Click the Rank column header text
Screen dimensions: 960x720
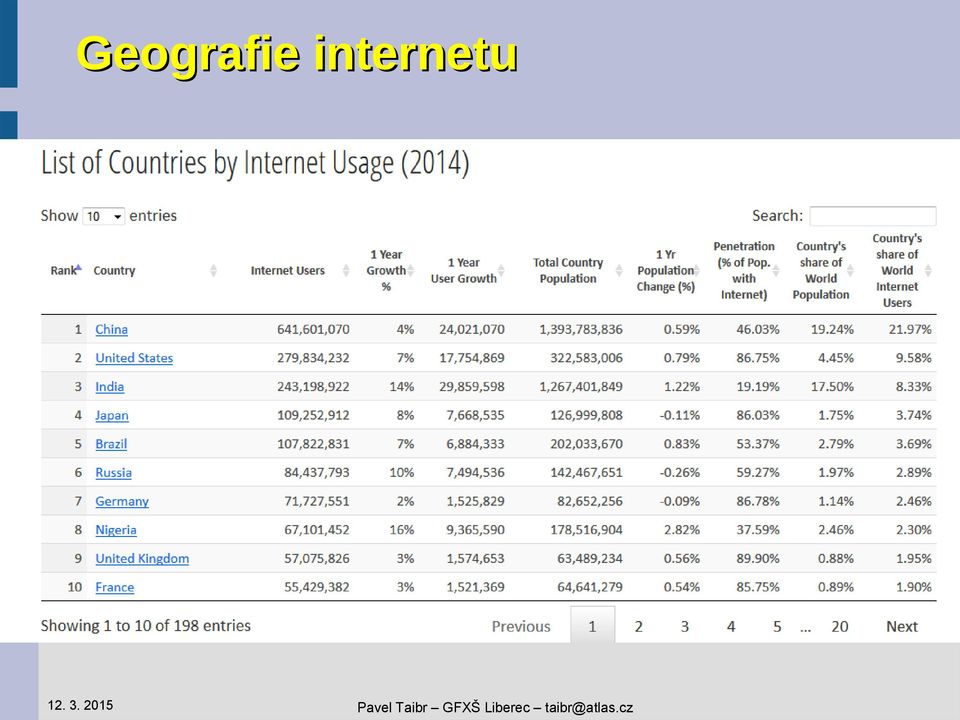[62, 271]
